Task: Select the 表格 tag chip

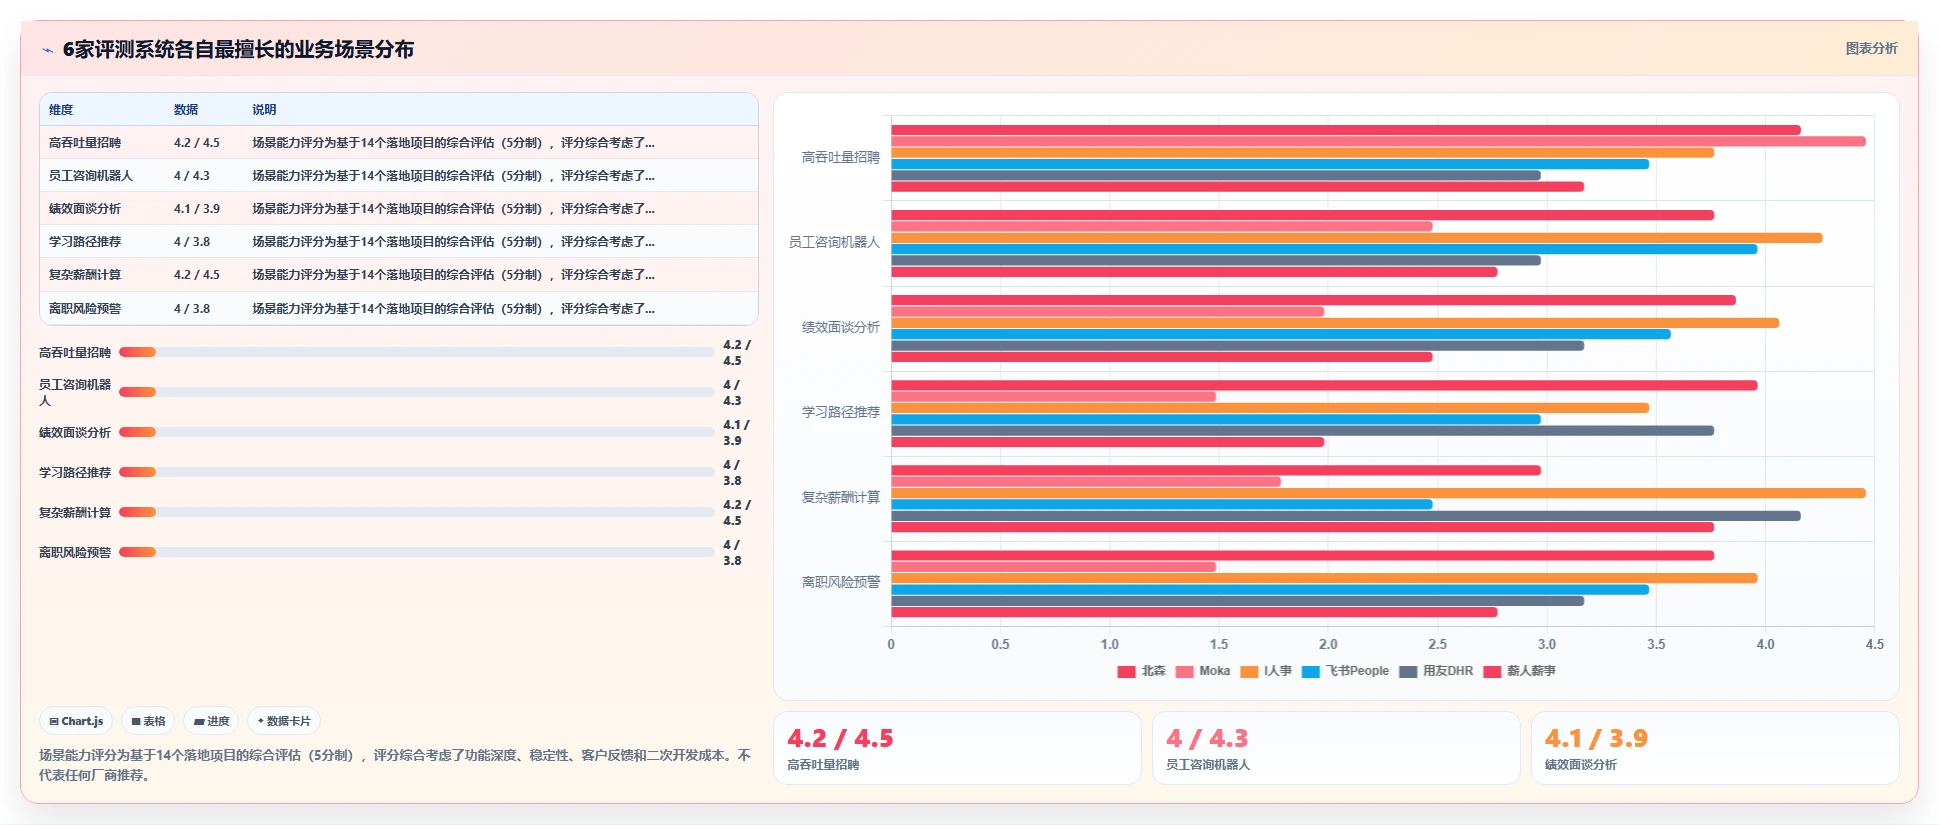Action: 148,721
